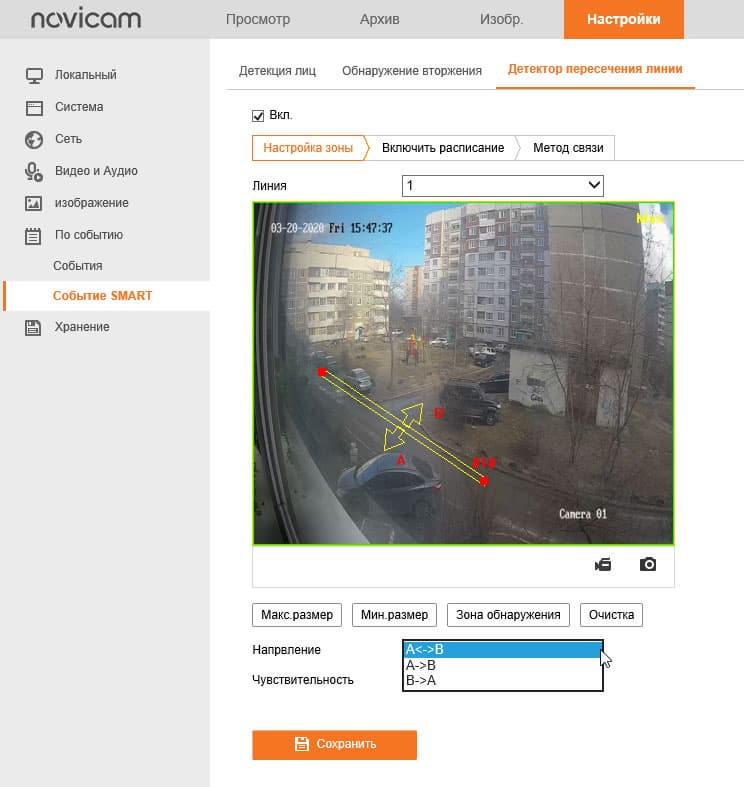Screen dimensions: 744x787
Task: Click the Очистка button
Action: pyautogui.click(x=611, y=615)
